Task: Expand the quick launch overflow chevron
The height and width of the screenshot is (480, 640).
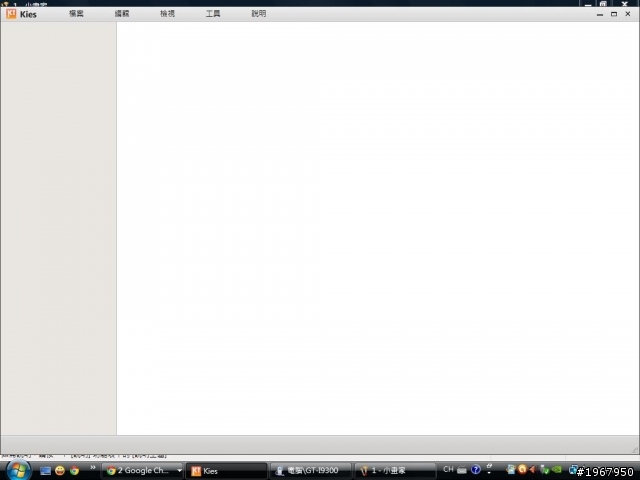Action: pos(93,468)
